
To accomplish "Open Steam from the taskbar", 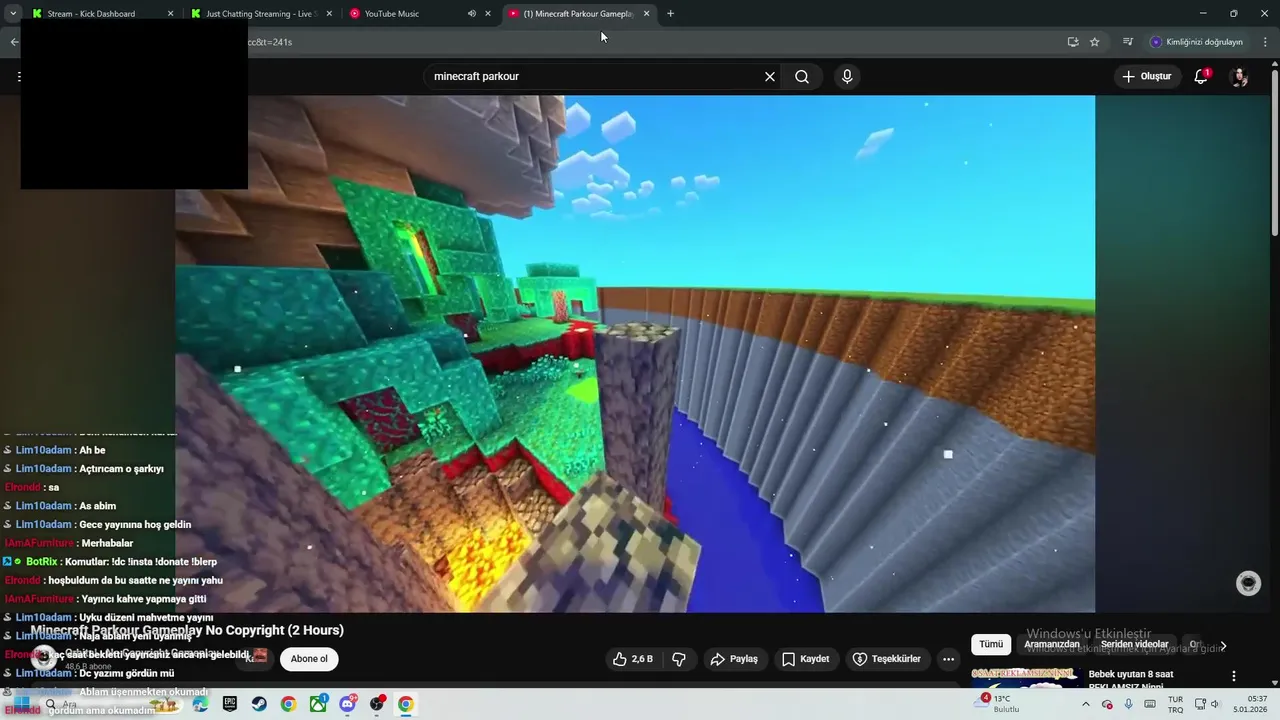I will point(259,704).
